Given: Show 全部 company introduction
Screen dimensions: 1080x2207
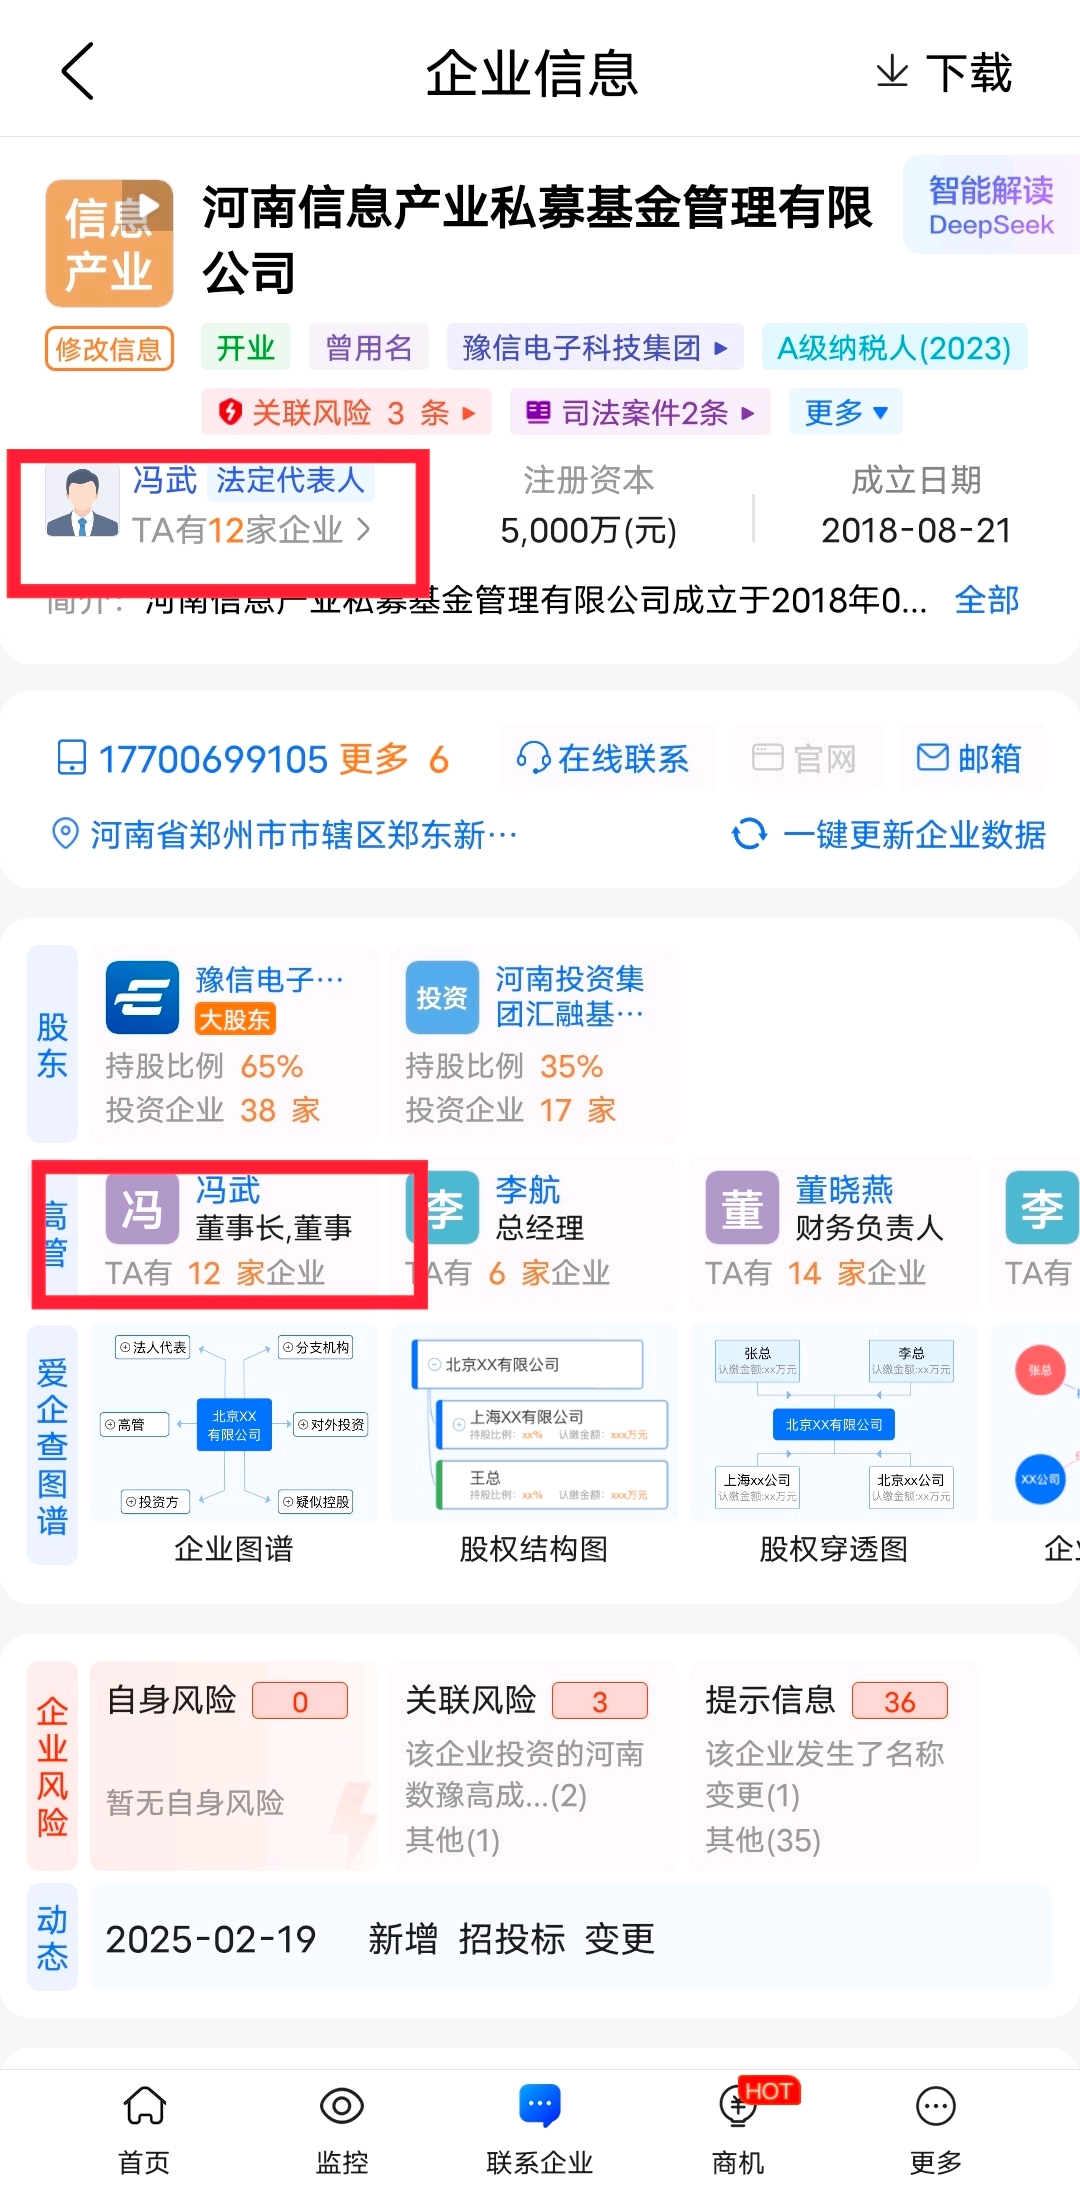Looking at the screenshot, I should [986, 600].
